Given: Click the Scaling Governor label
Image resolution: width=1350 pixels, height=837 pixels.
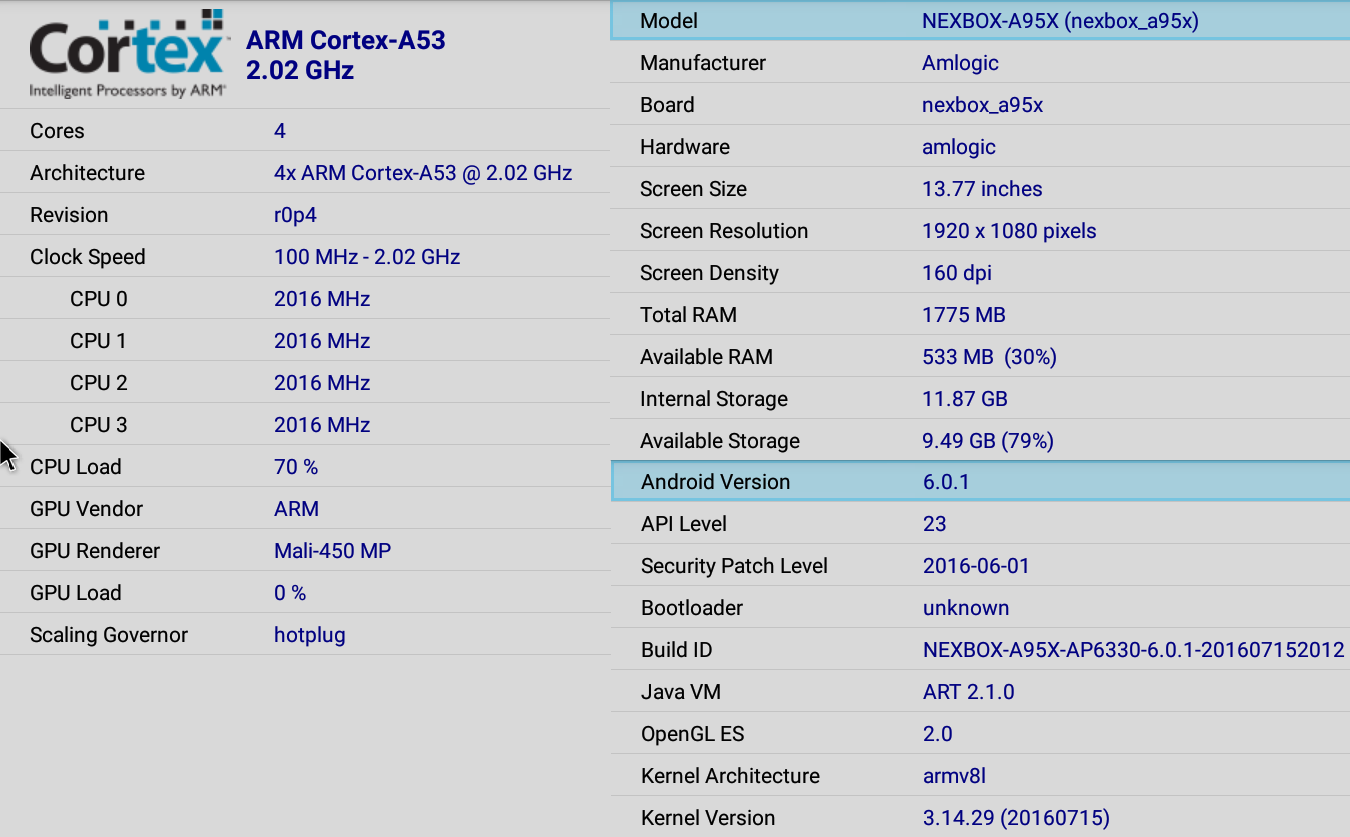Looking at the screenshot, I should pyautogui.click(x=109, y=635).
